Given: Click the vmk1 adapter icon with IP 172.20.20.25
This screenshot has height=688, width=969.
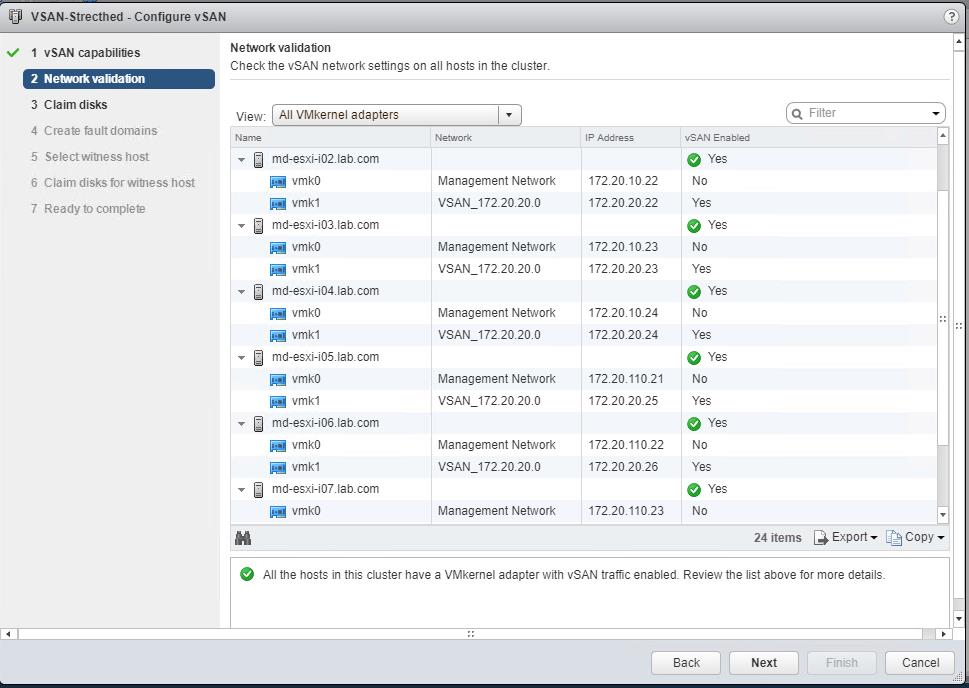Looking at the screenshot, I should (278, 402).
